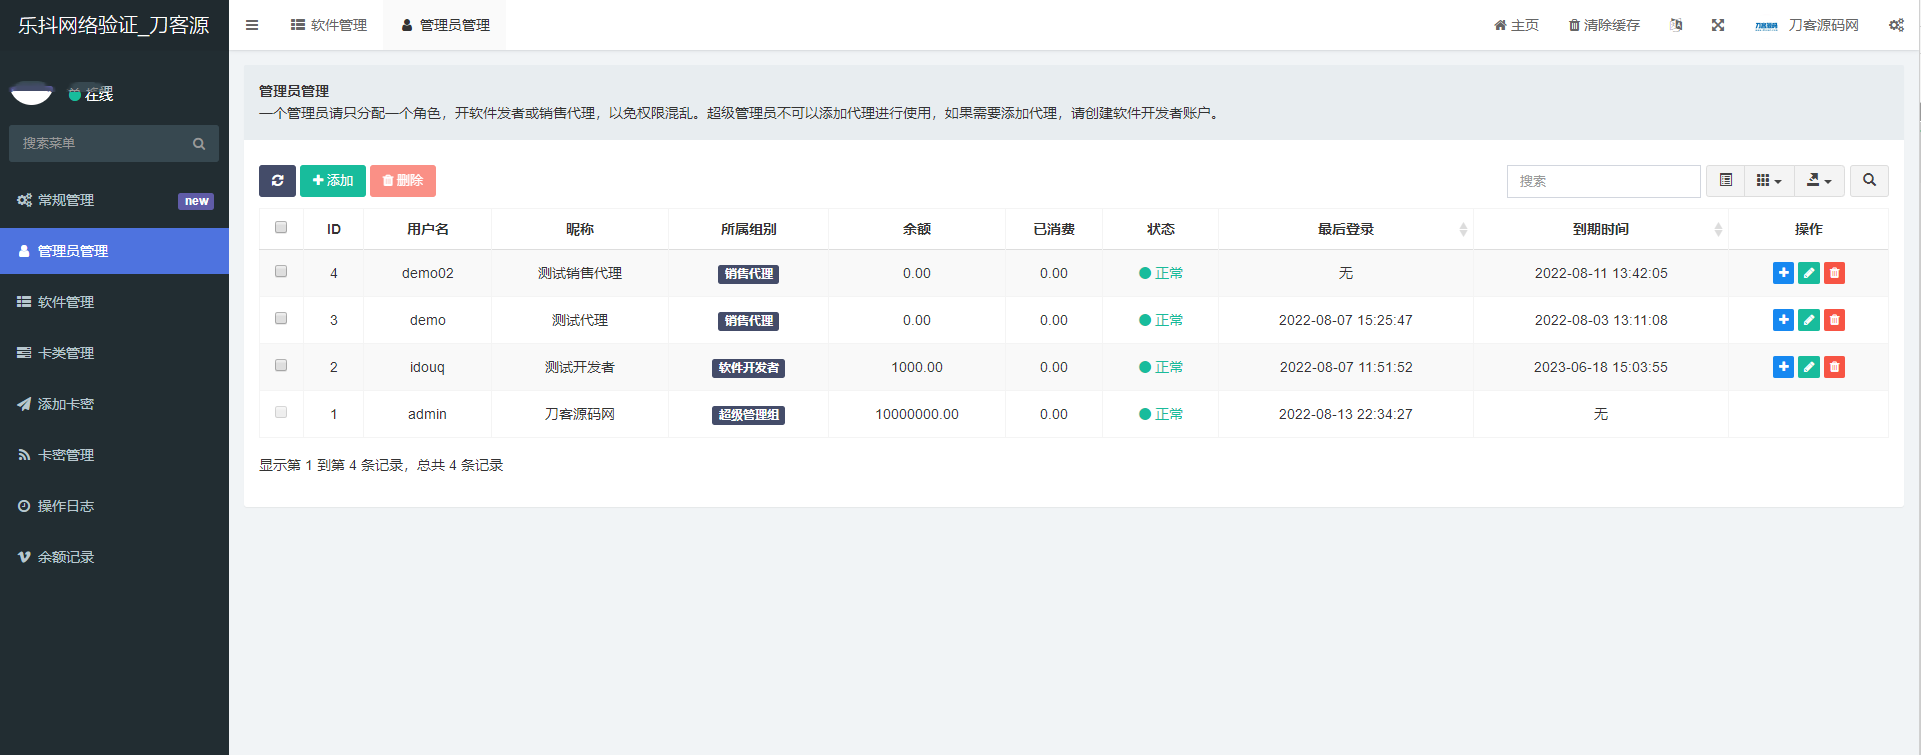Click the balance cell "10000000.00"
The width and height of the screenshot is (1921, 755).
917,414
